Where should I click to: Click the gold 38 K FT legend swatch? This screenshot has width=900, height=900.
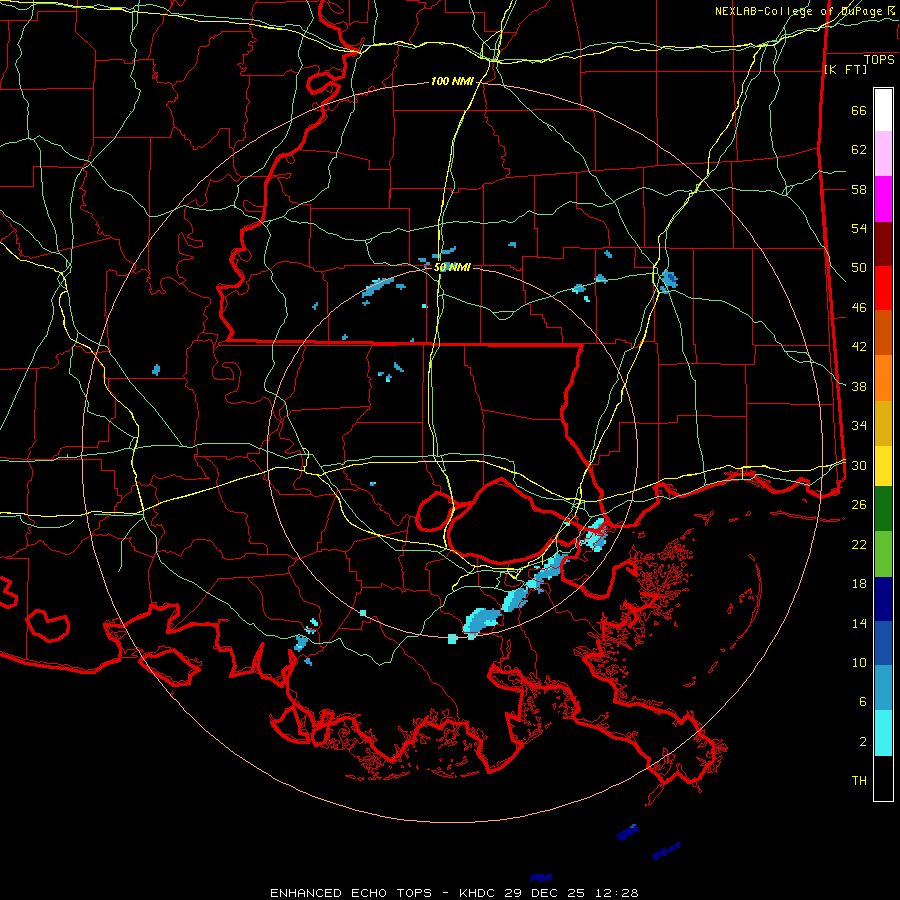click(x=883, y=423)
